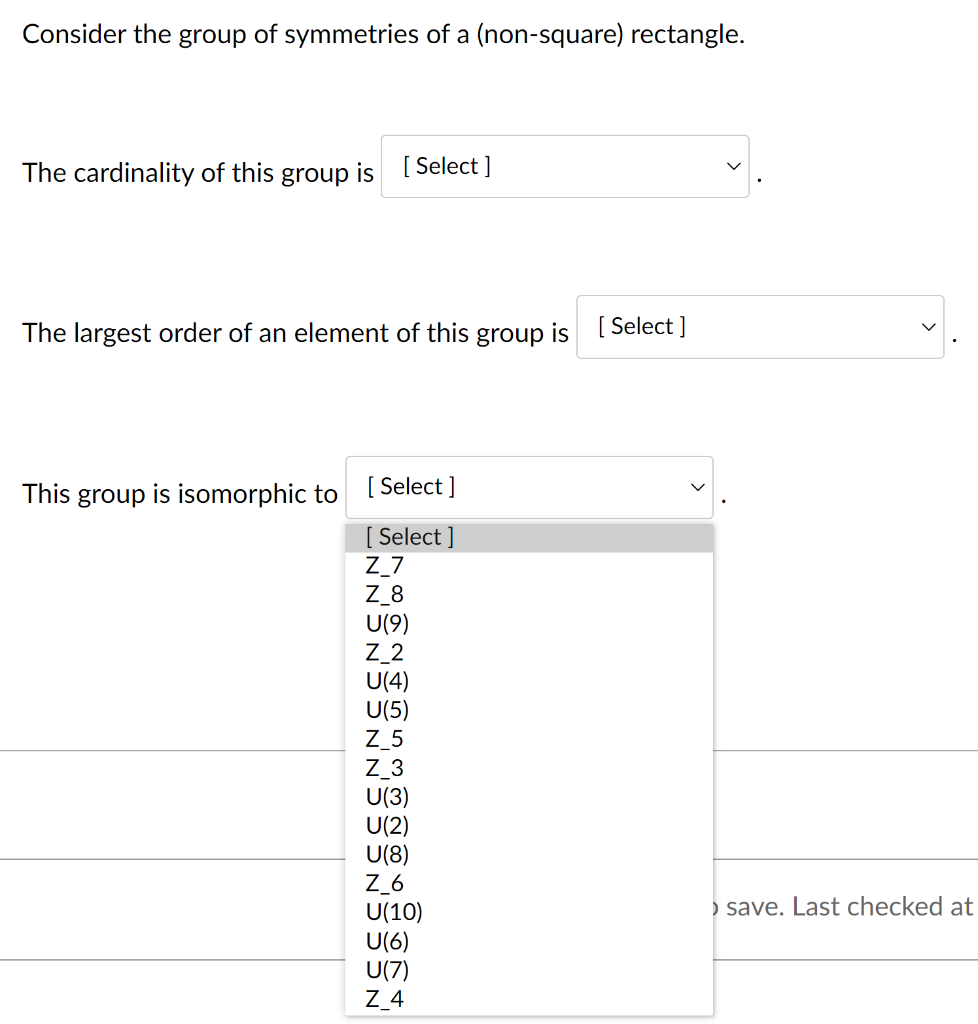The width and height of the screenshot is (978, 1024).
Task: Choose Z_6 from the list
Action: (385, 883)
